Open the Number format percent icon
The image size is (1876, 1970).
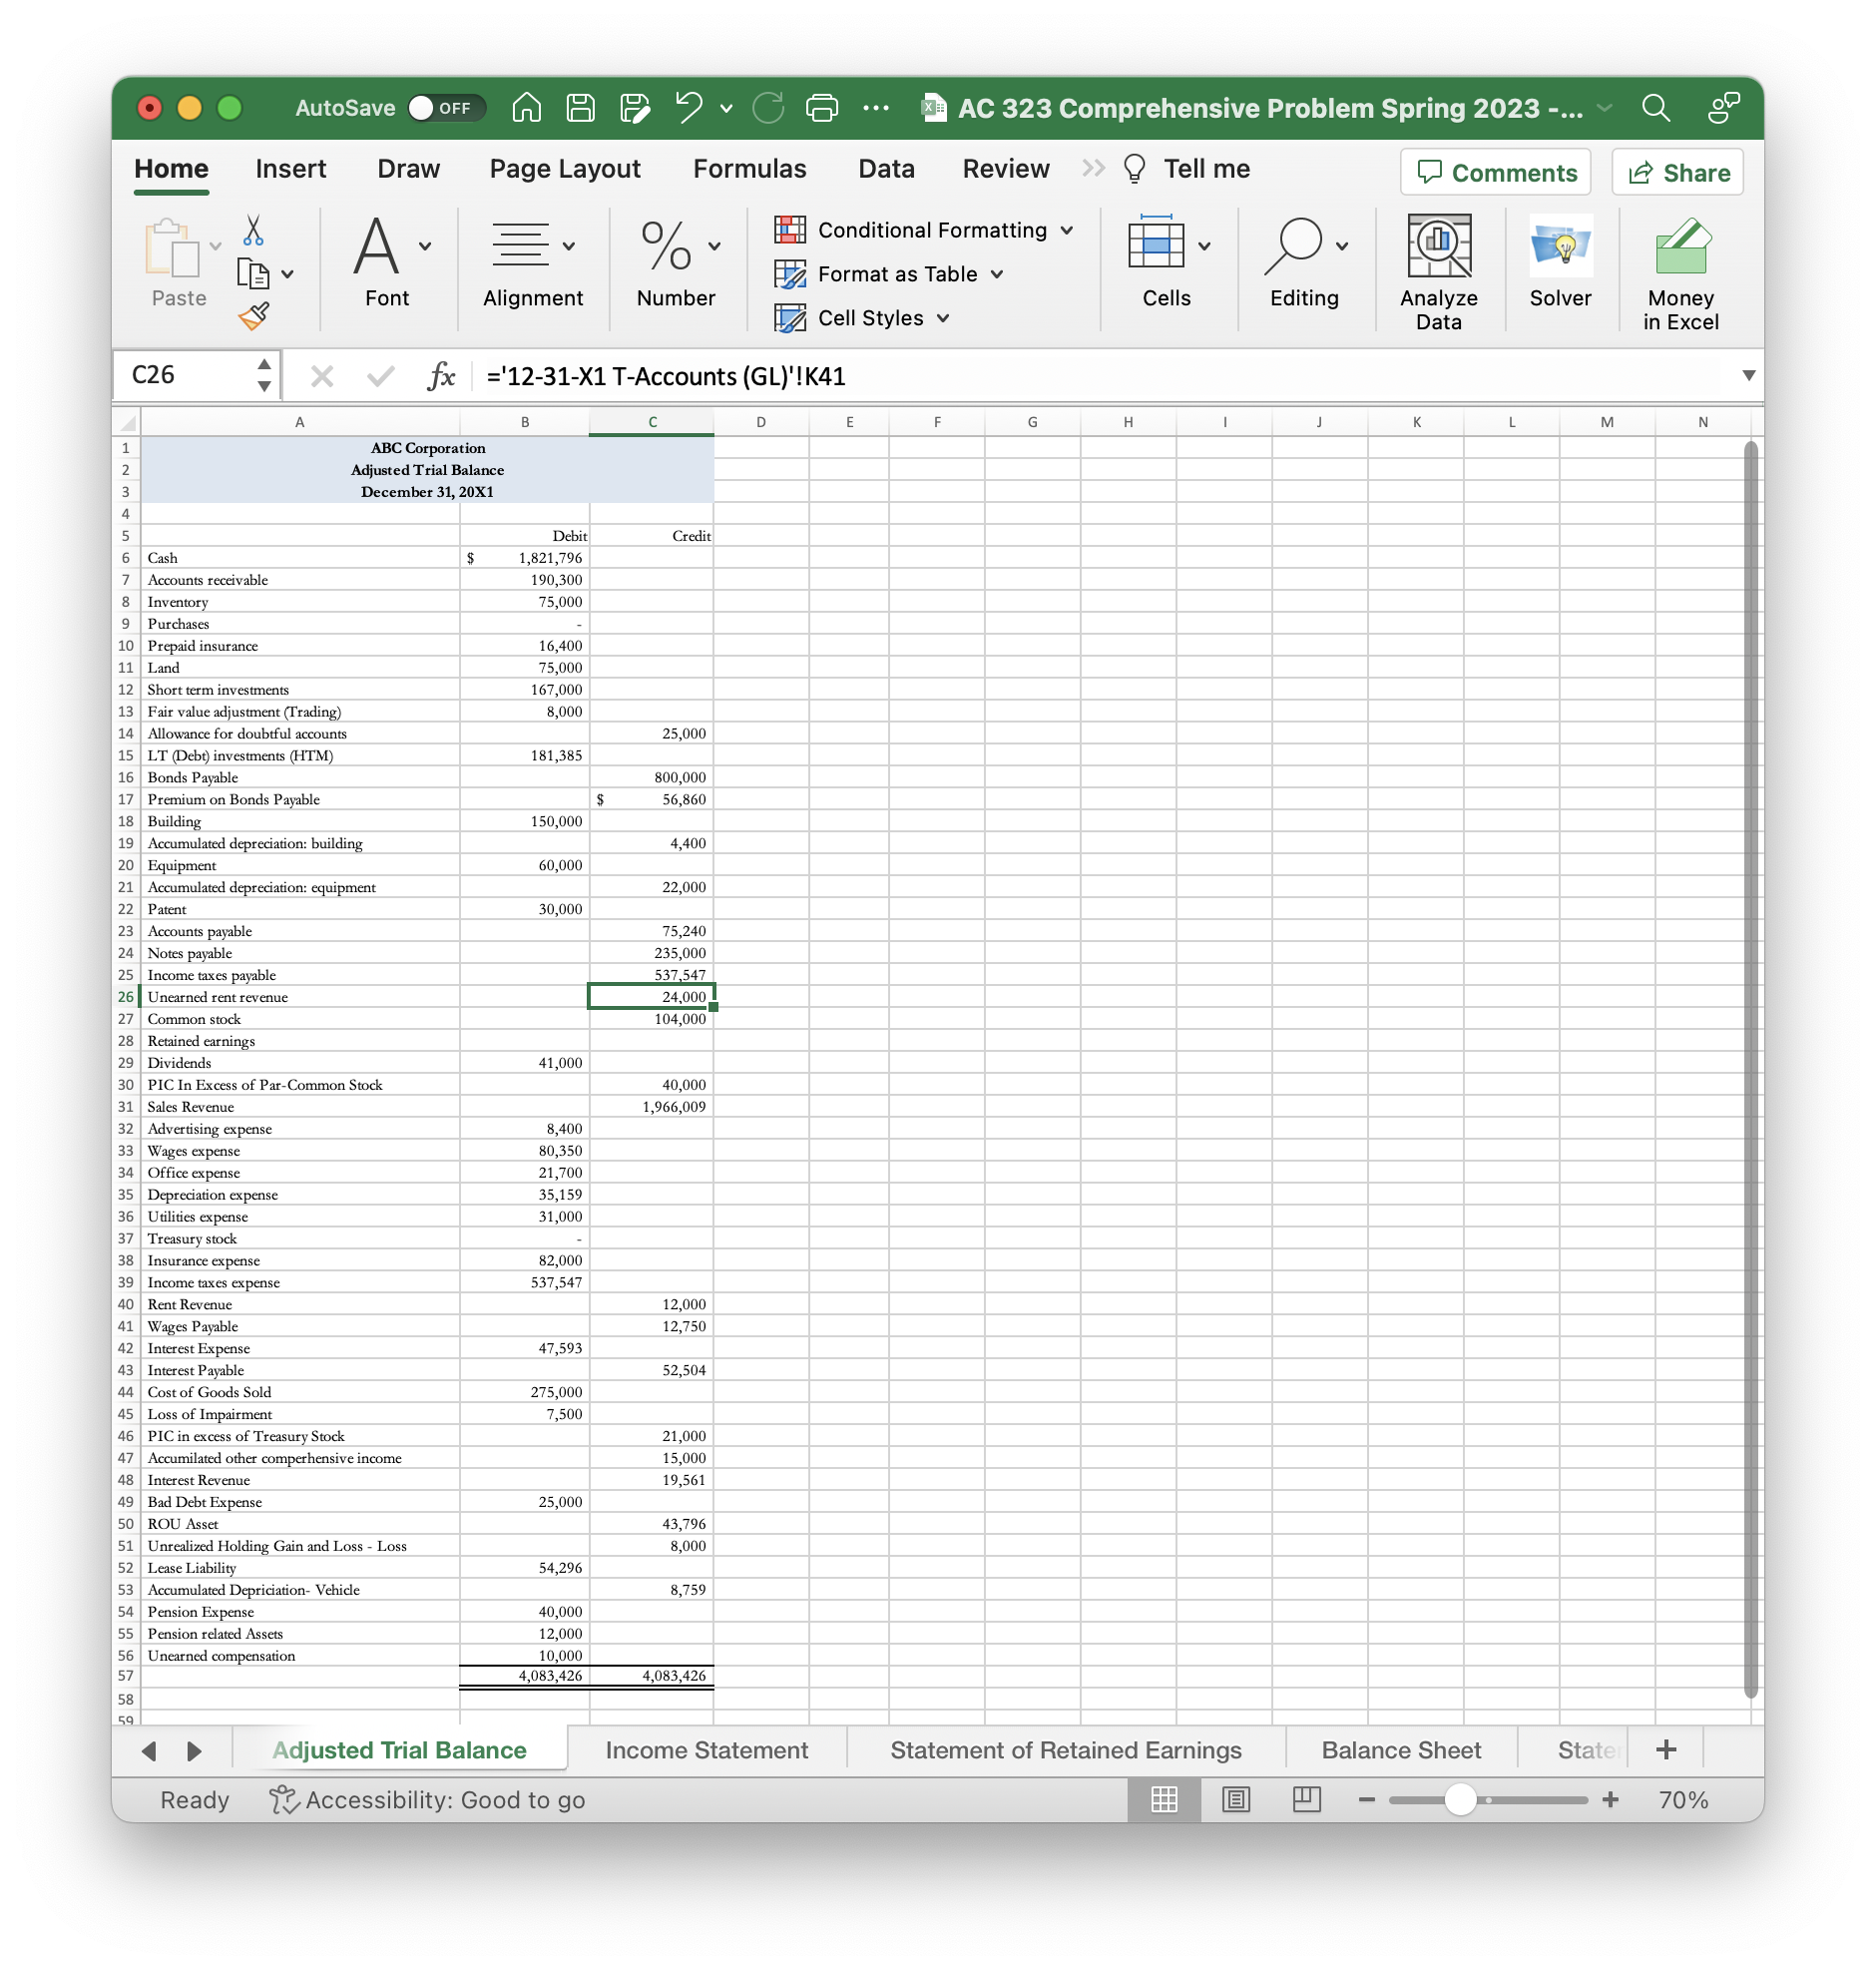[666, 245]
